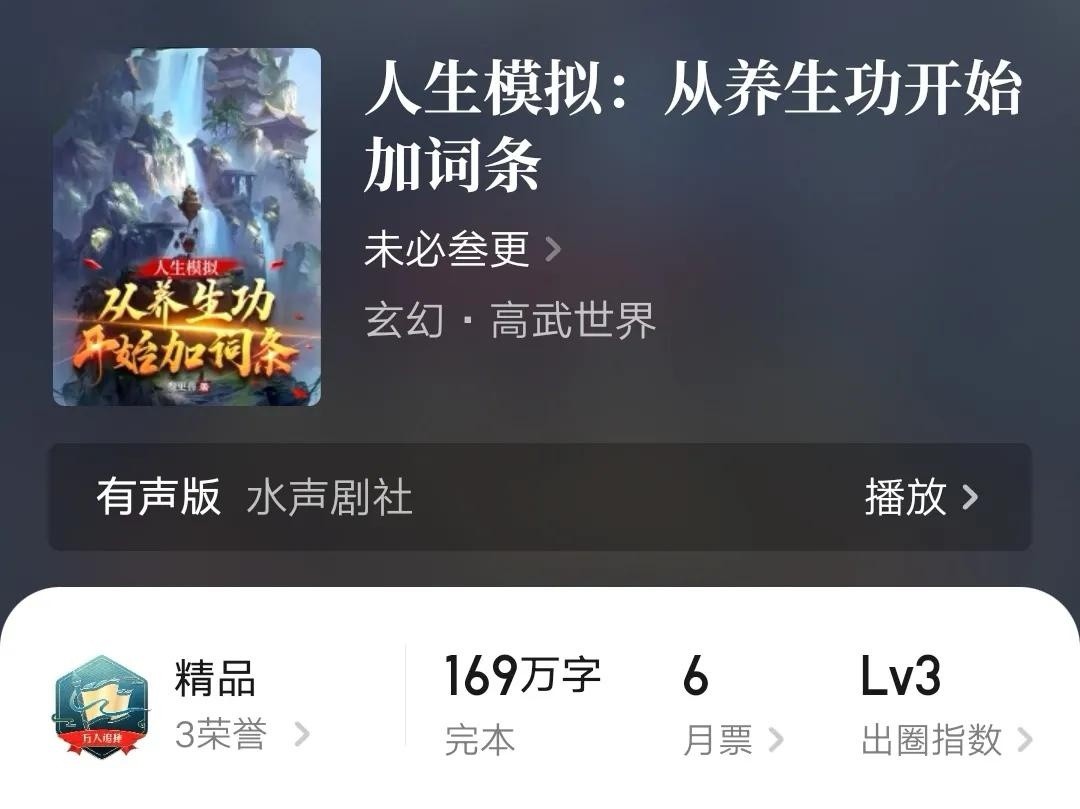
Task: Open author 未必叁更 page
Action: [x=446, y=249]
